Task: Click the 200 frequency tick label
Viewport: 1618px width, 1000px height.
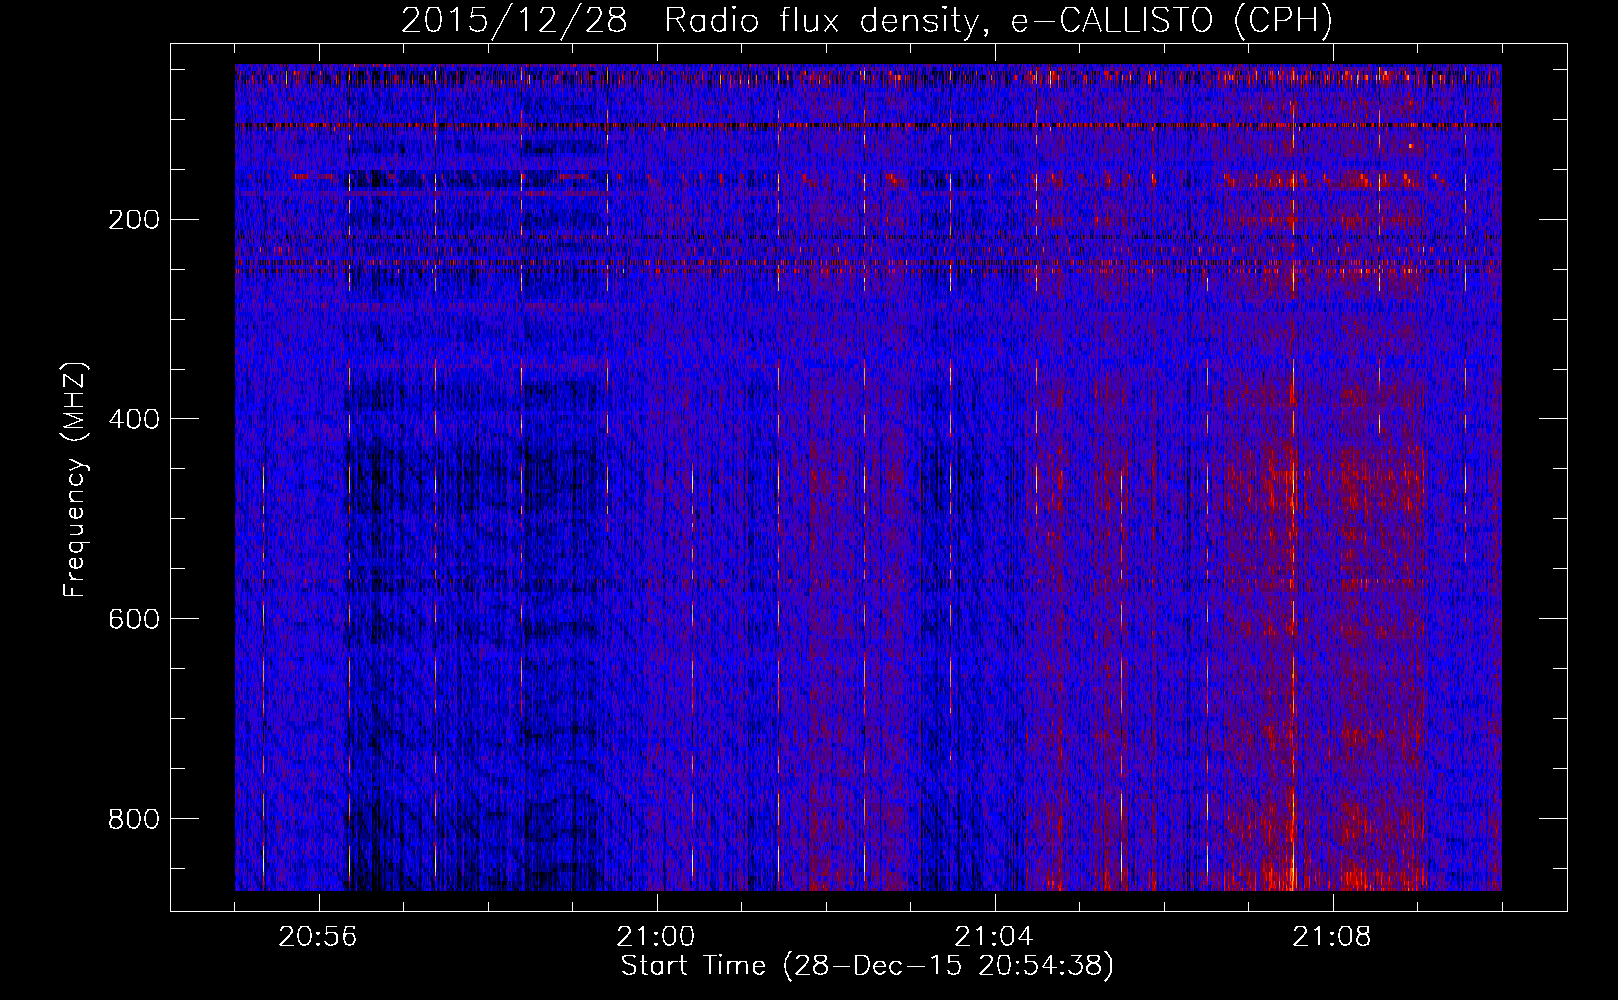Action: [x=134, y=219]
